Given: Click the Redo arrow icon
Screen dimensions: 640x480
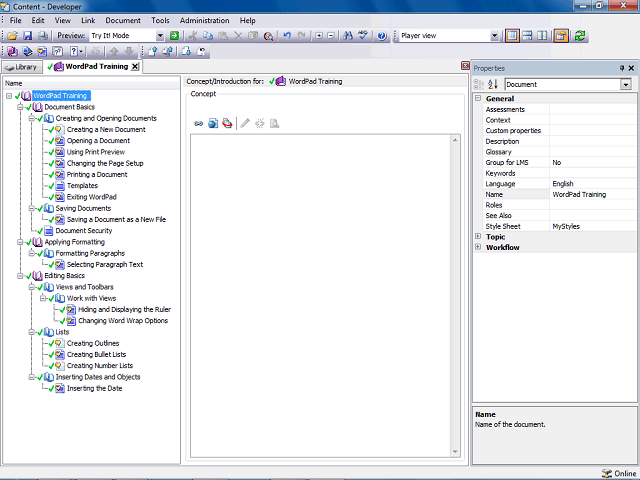Looking at the screenshot, I should (x=302, y=36).
